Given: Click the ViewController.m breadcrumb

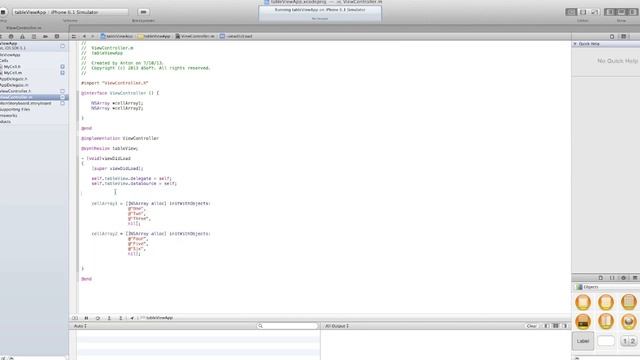Looking at the screenshot, I should [195, 36].
